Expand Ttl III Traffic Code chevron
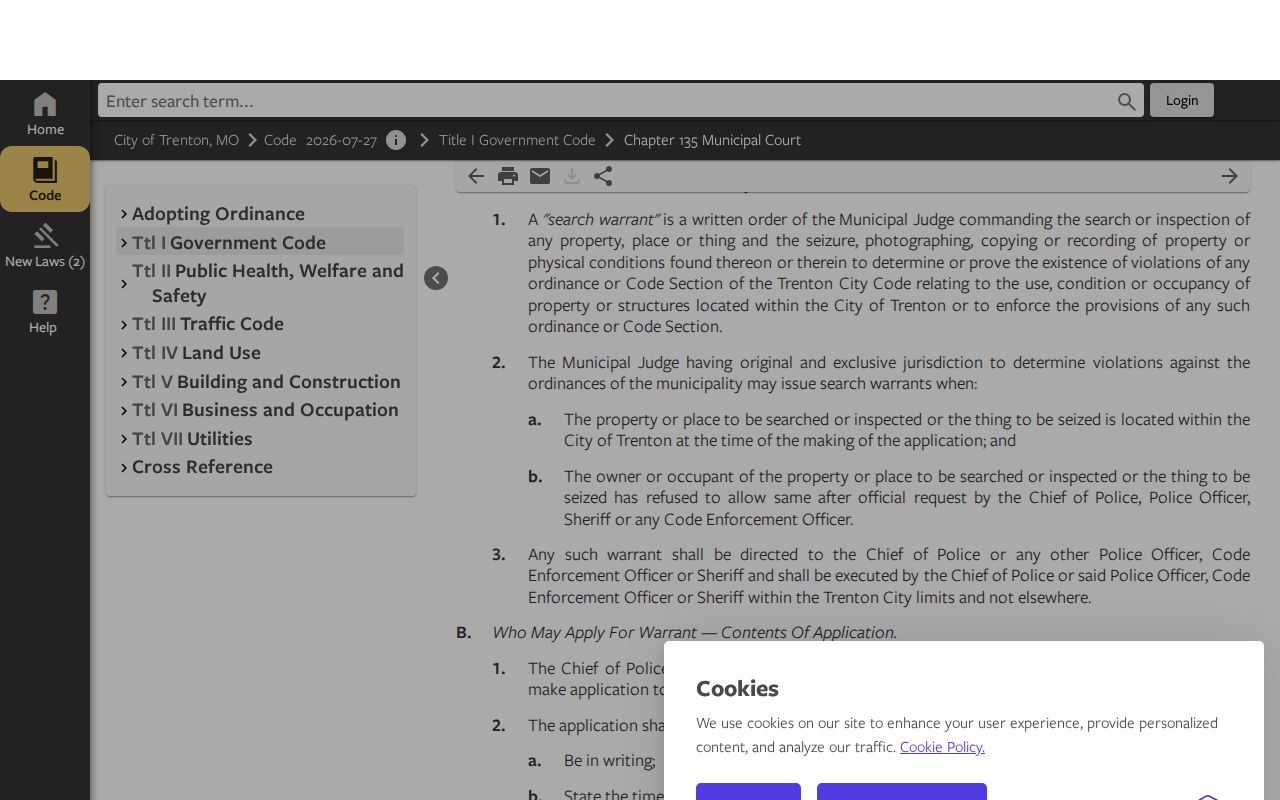The height and width of the screenshot is (800, 1280). [124, 324]
